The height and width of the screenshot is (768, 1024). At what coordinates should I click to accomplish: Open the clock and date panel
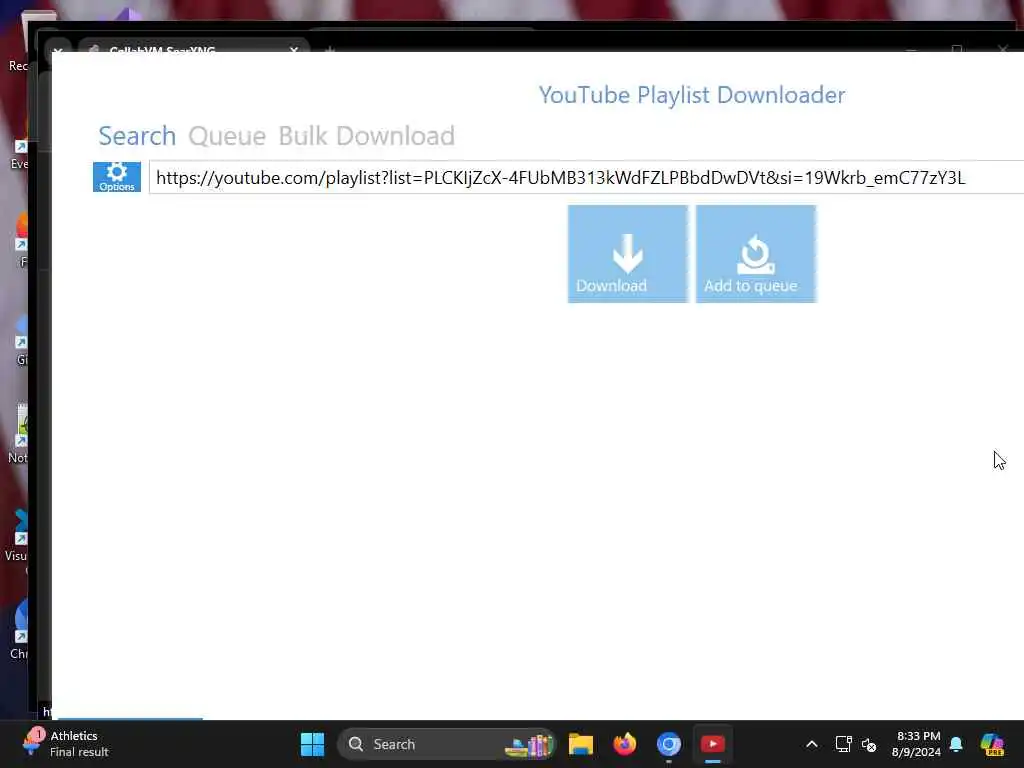tap(916, 744)
